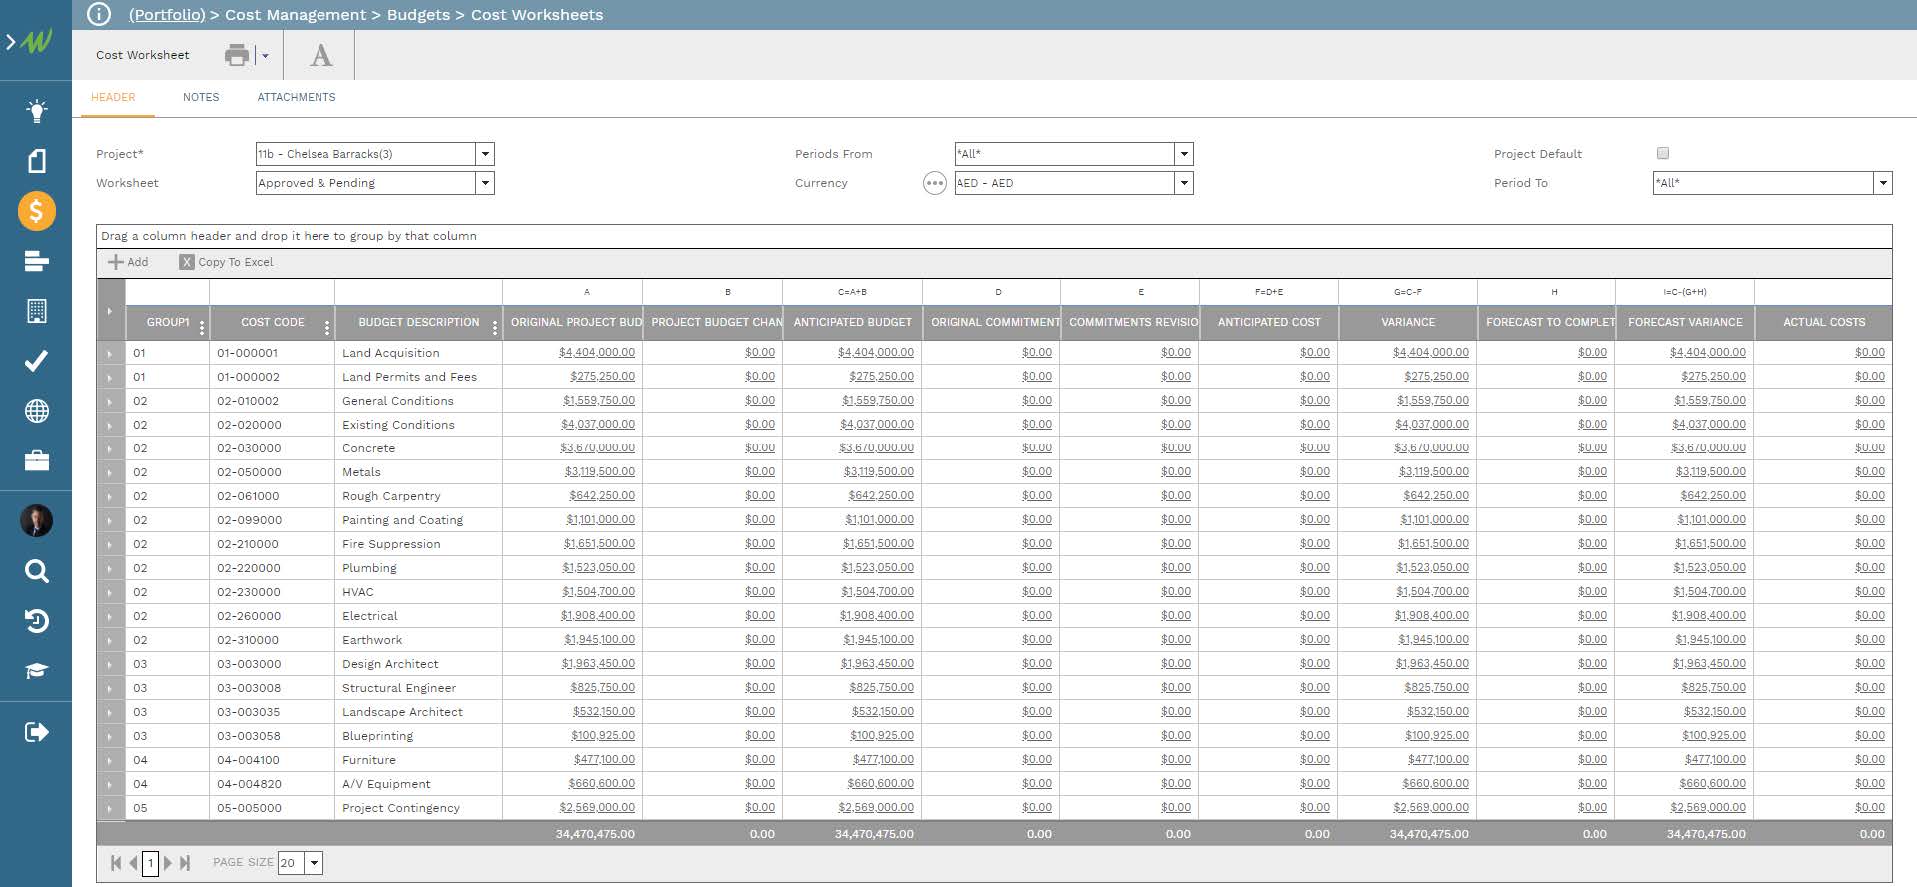Open the schedule bars sidebar icon
The image size is (1917, 887).
point(36,261)
